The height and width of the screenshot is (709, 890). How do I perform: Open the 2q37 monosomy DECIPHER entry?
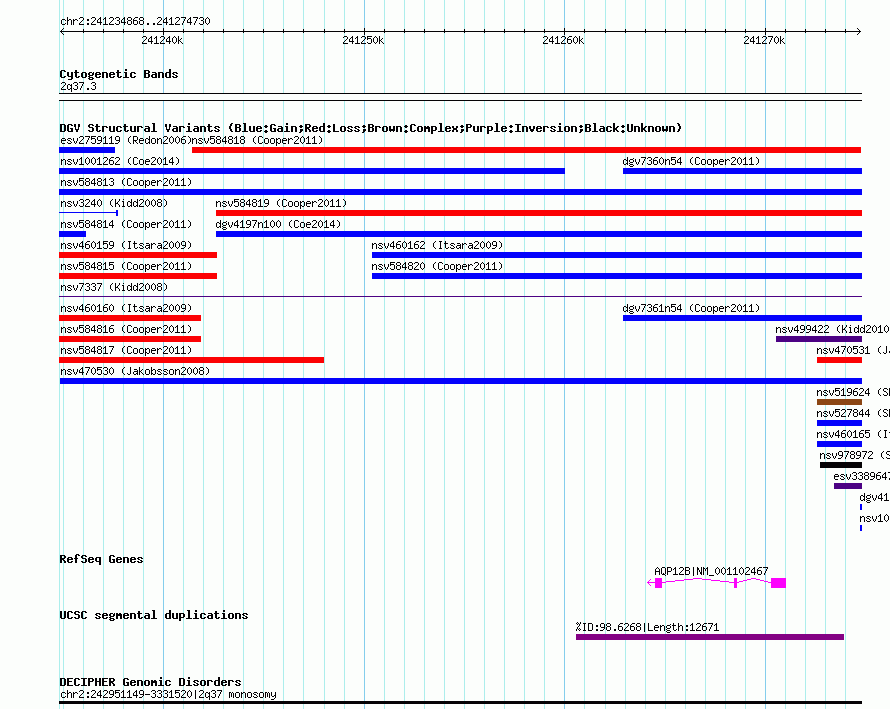pos(168,694)
